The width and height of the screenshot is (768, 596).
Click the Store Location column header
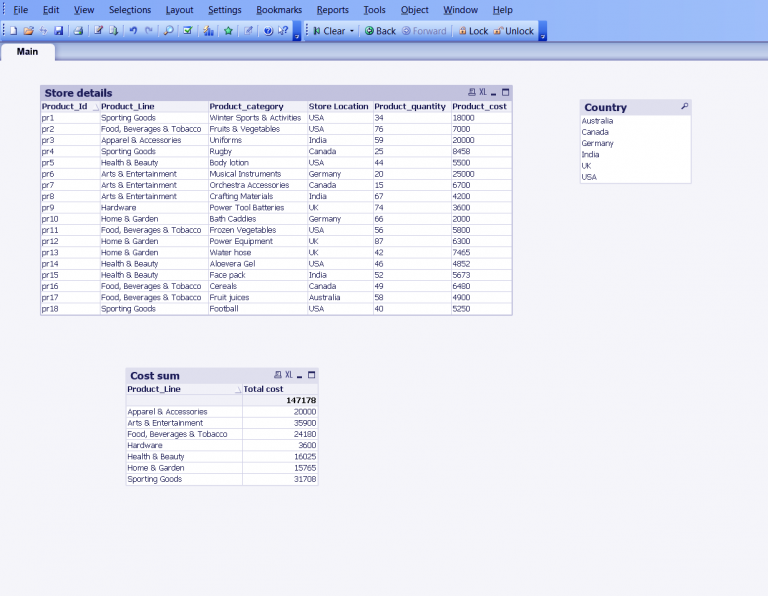click(x=338, y=106)
